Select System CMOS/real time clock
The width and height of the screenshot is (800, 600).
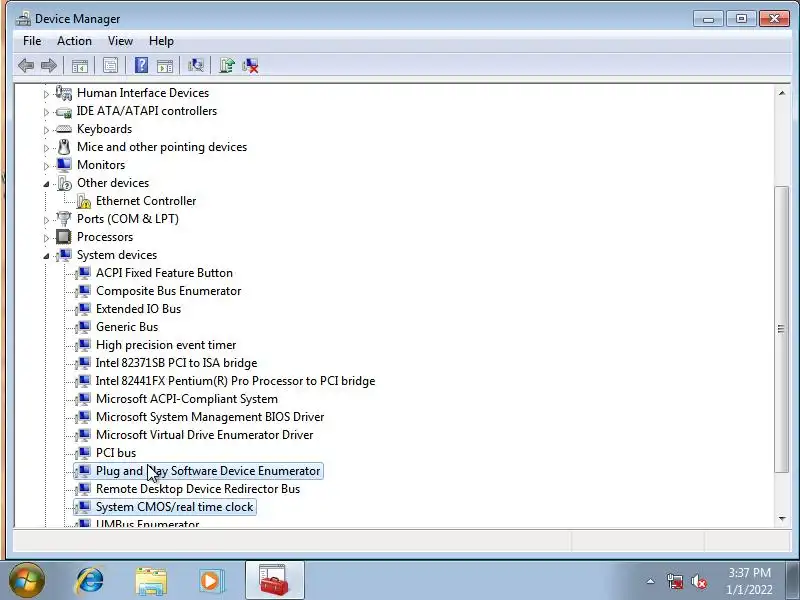point(174,507)
